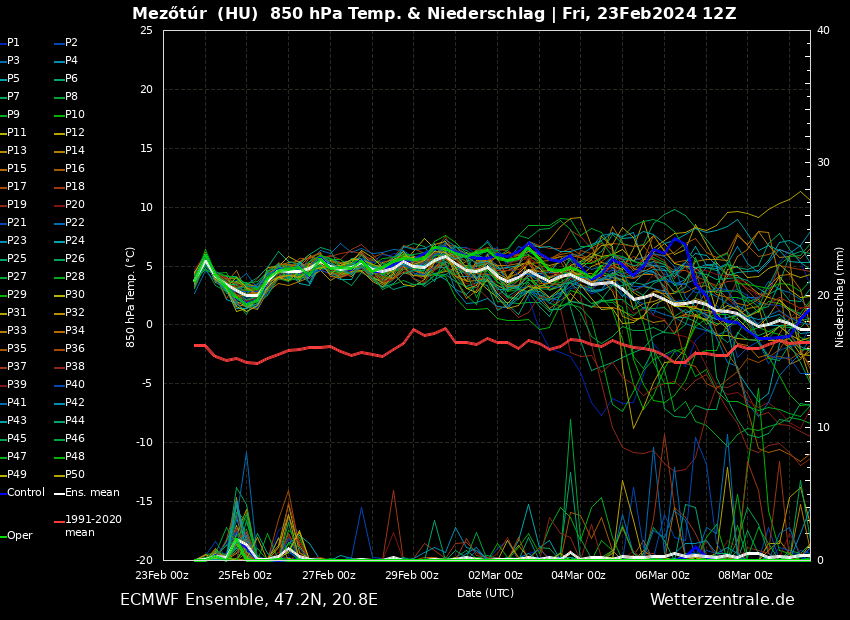Image resolution: width=850 pixels, height=620 pixels.
Task: Click the Wetterzentrale.de text
Action: [x=722, y=600]
